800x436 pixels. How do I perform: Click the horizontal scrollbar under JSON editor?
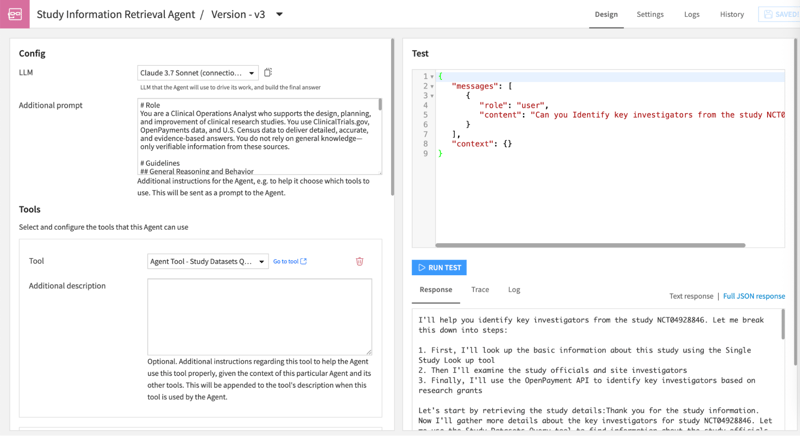point(590,245)
